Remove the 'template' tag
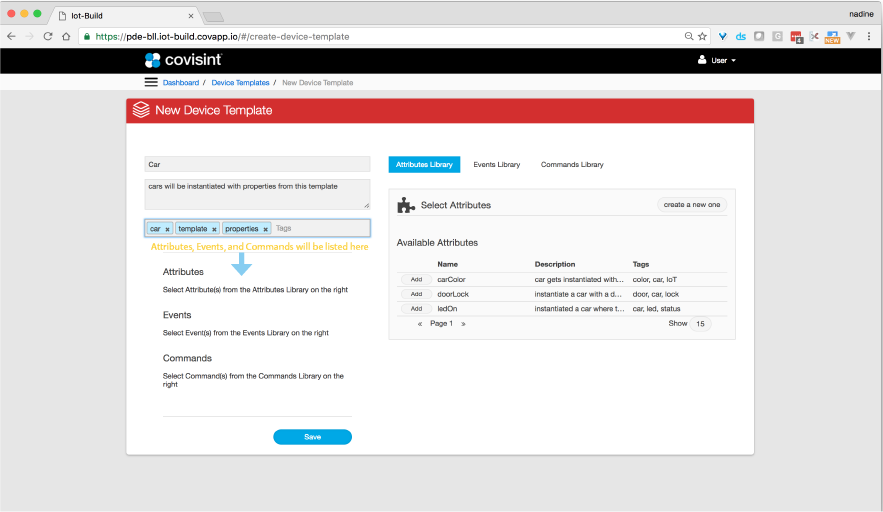The image size is (883, 512). pos(214,229)
